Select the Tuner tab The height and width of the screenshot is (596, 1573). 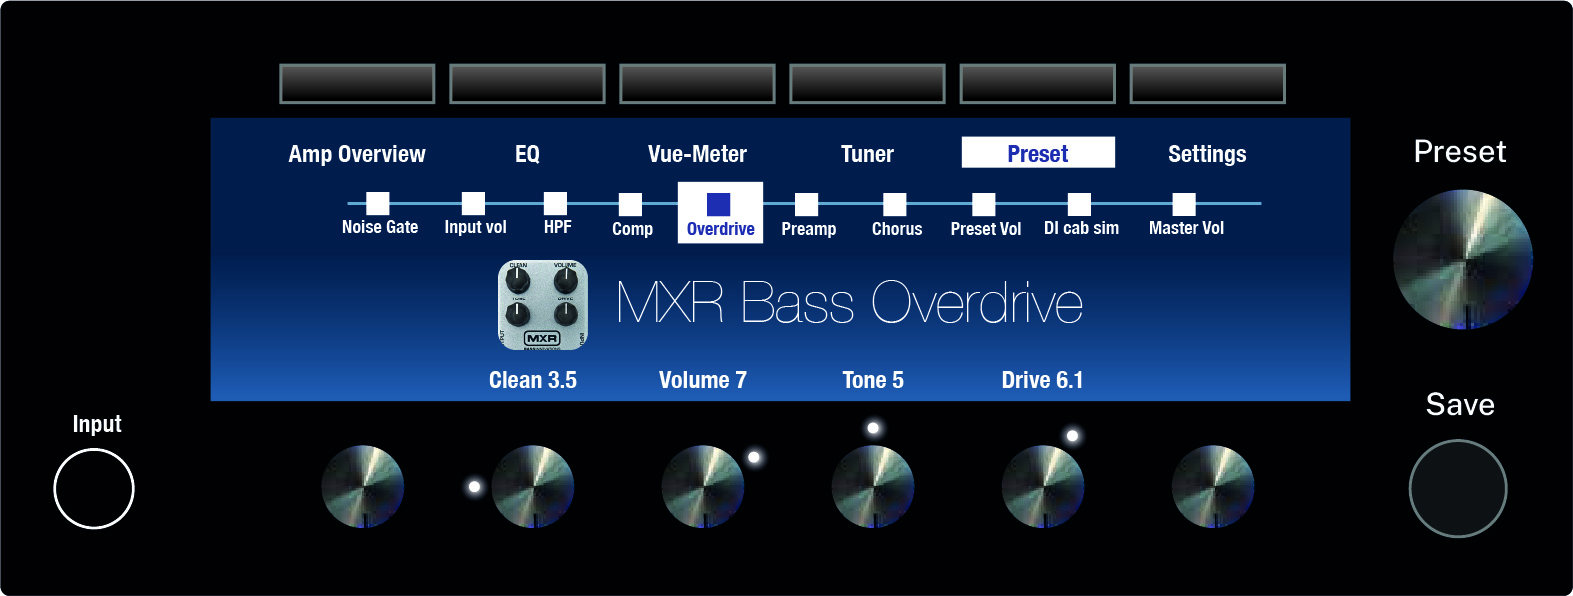867,154
